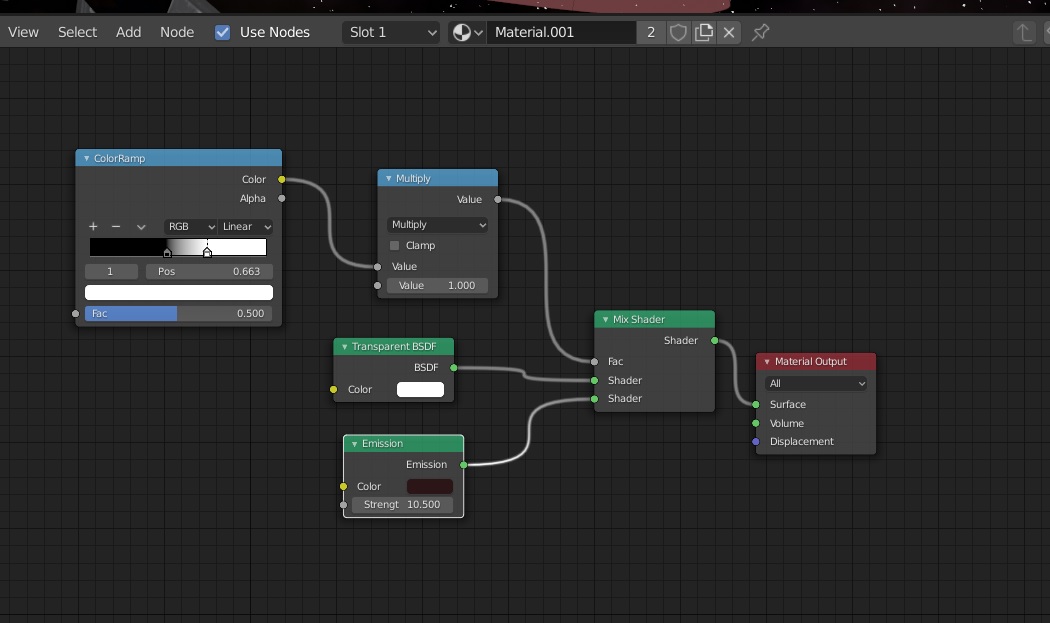
Task: Toggle the pin icon in the header
Action: (761, 32)
